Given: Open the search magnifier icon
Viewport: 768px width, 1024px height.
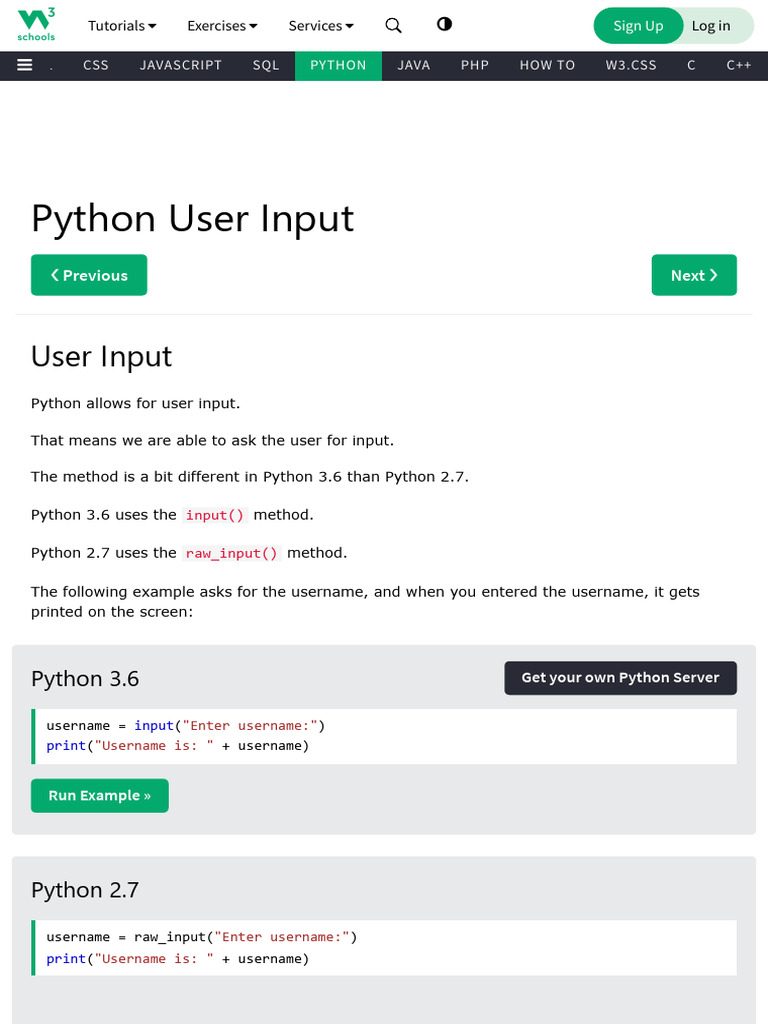Looking at the screenshot, I should [394, 26].
